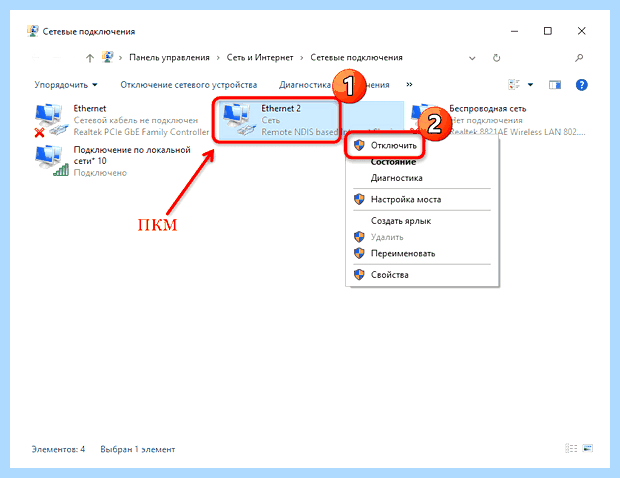This screenshot has width=620, height=478.
Task: Show more toolbar commands chevron
Action: [409, 85]
